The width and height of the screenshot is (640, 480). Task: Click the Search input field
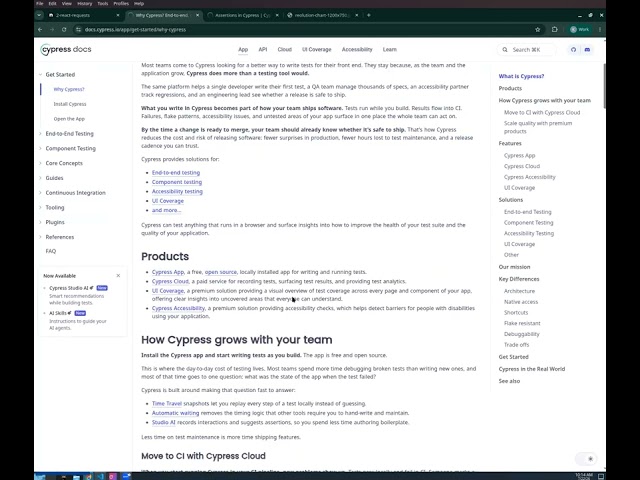[527, 49]
